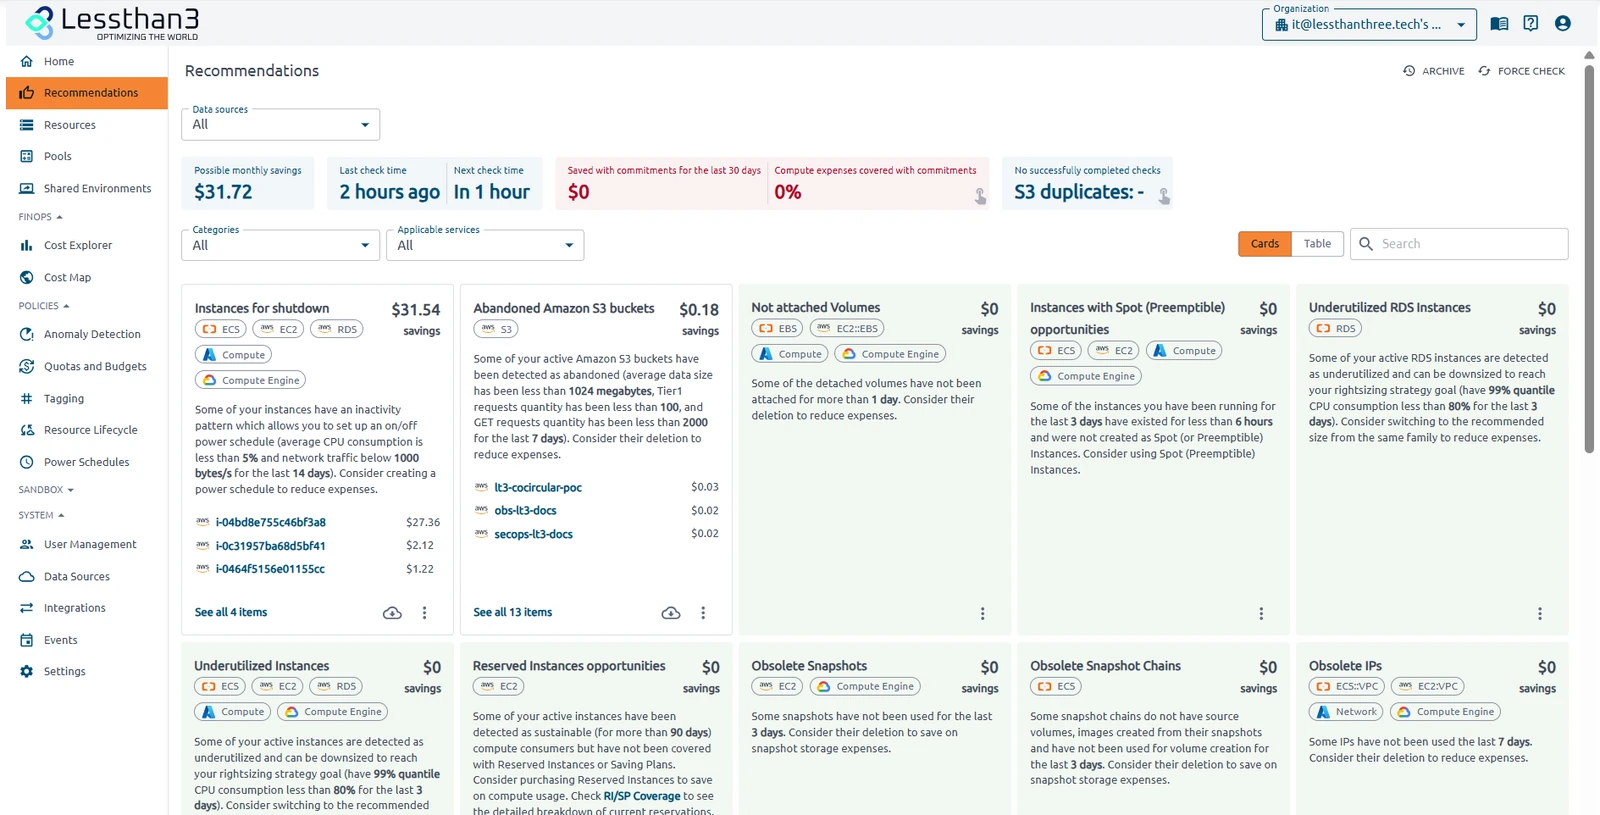Download items of Instances for shutdown card
This screenshot has height=815, width=1600.
pos(392,613)
